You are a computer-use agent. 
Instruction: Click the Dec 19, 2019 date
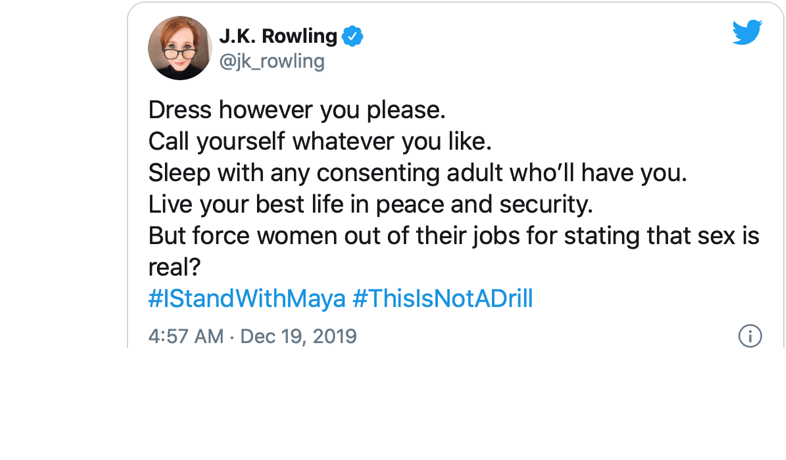pos(299,336)
